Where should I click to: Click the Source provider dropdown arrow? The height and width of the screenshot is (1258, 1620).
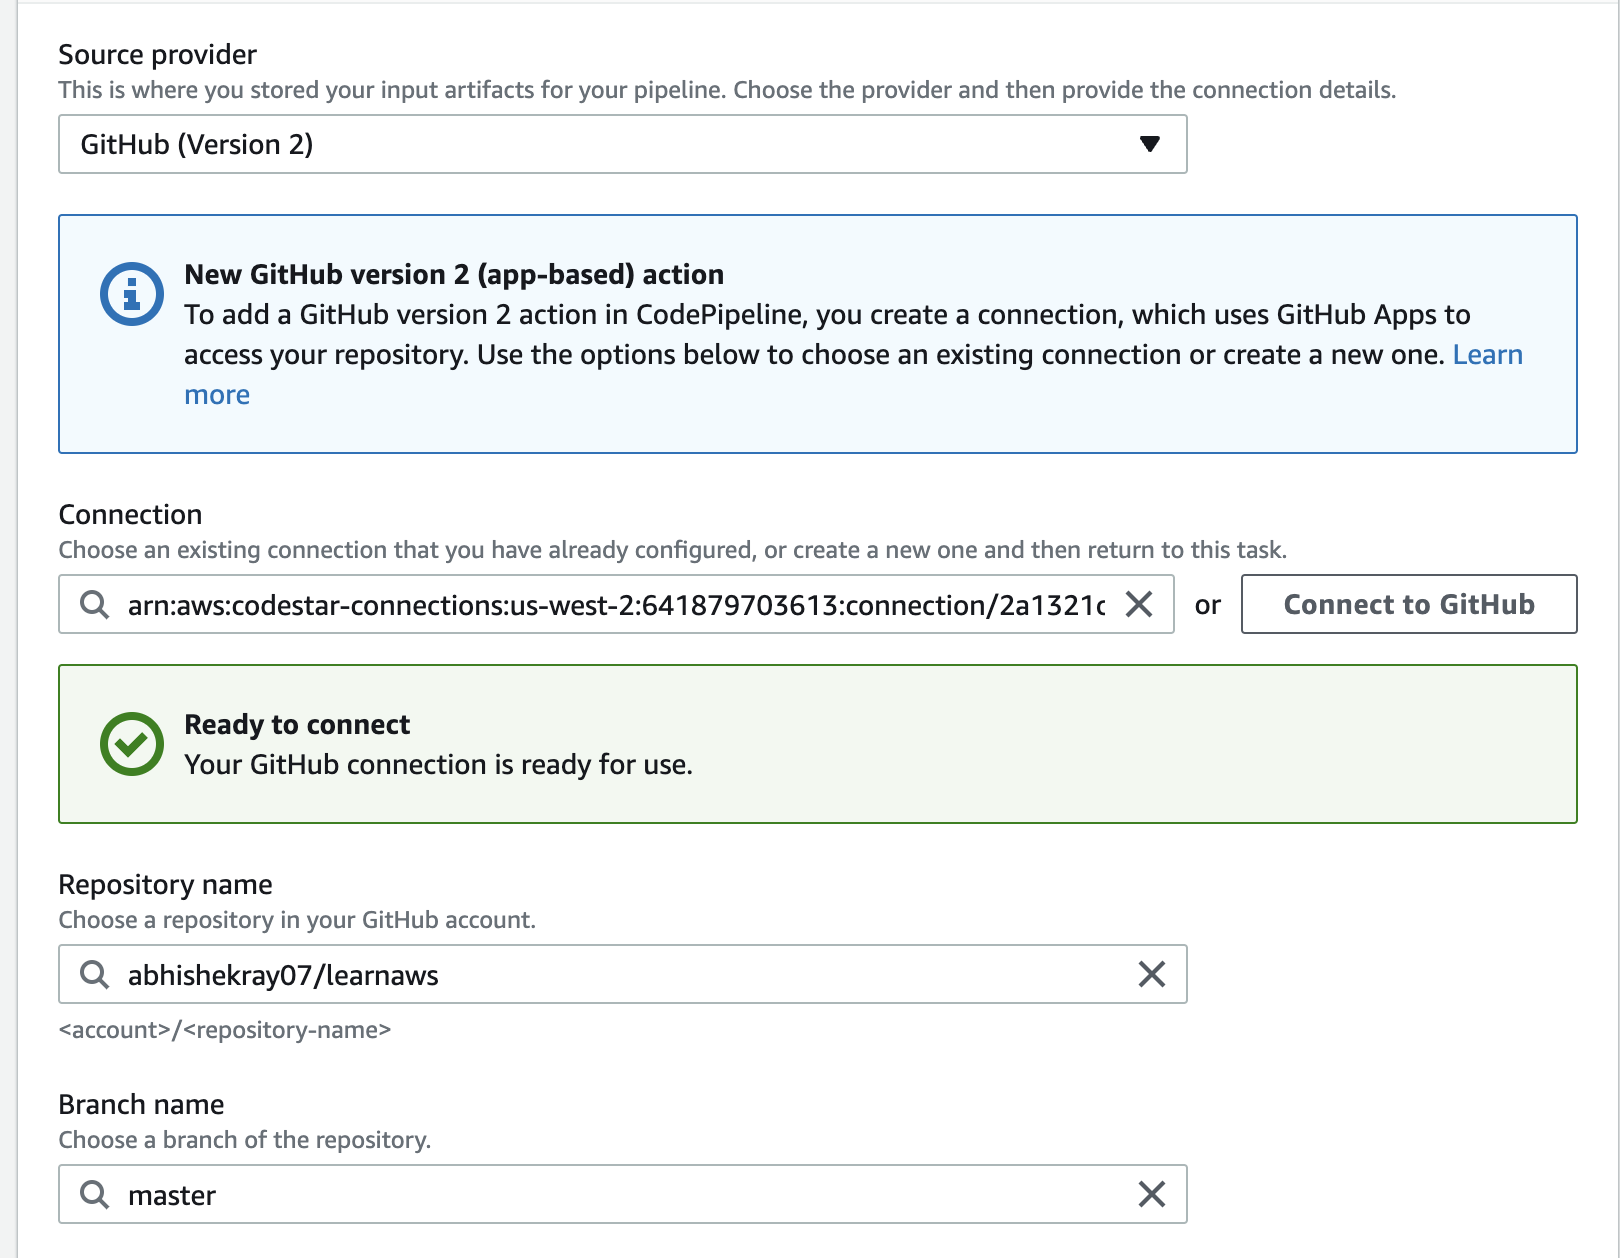coord(1149,144)
